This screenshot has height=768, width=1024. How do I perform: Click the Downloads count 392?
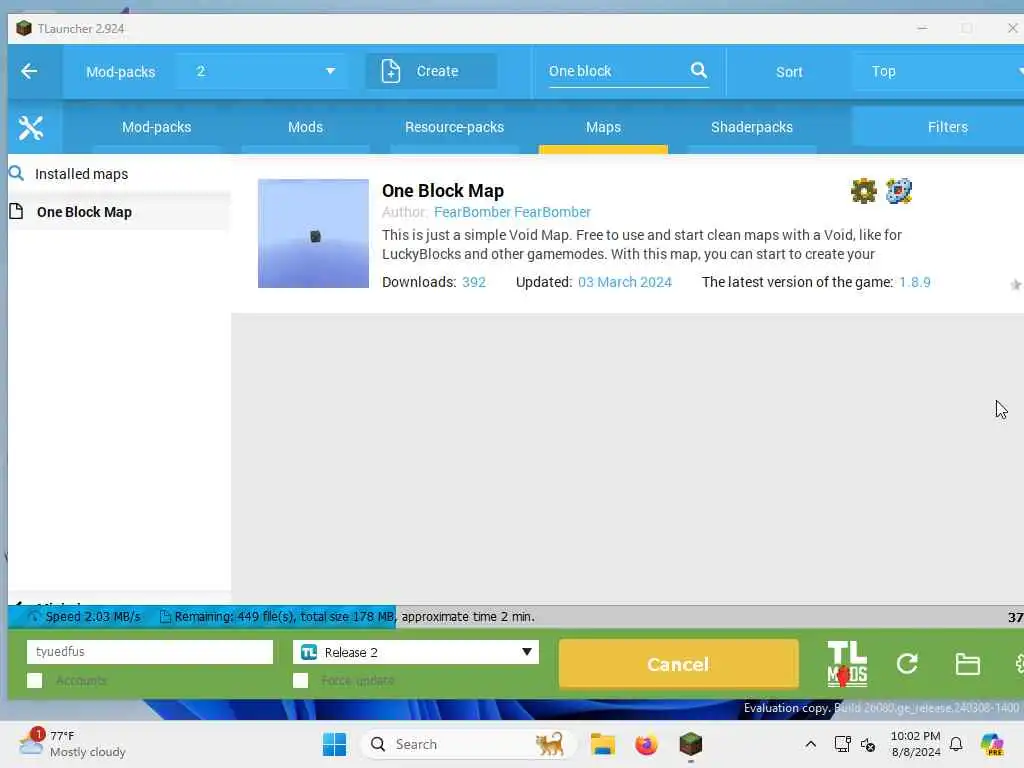point(473,282)
